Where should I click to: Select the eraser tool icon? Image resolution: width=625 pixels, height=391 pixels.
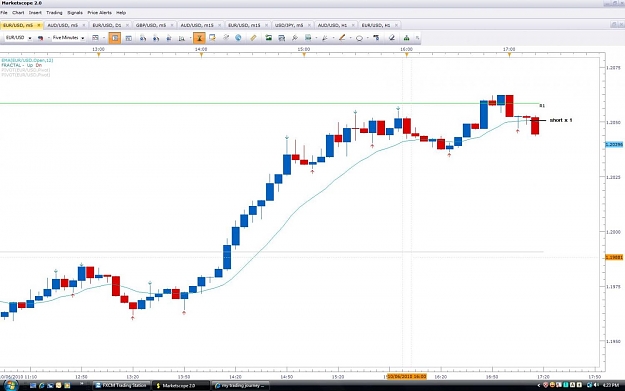[392, 38]
